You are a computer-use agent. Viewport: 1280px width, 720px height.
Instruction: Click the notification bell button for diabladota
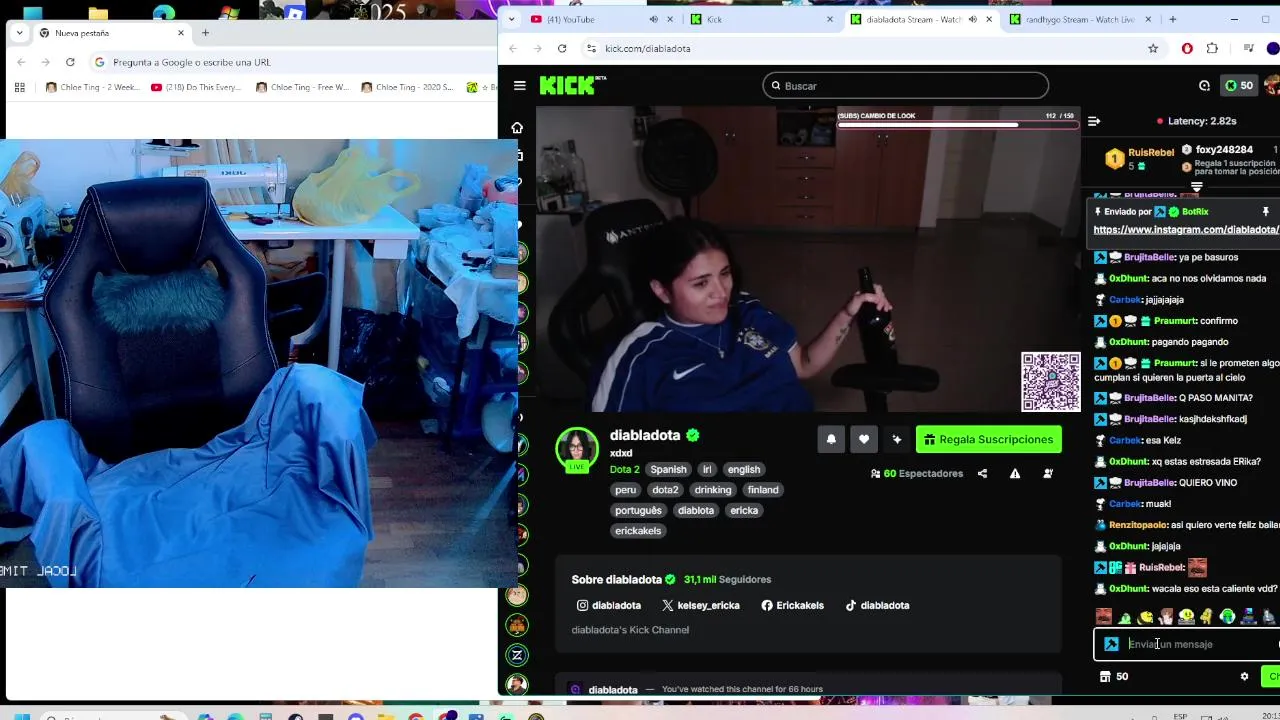831,439
